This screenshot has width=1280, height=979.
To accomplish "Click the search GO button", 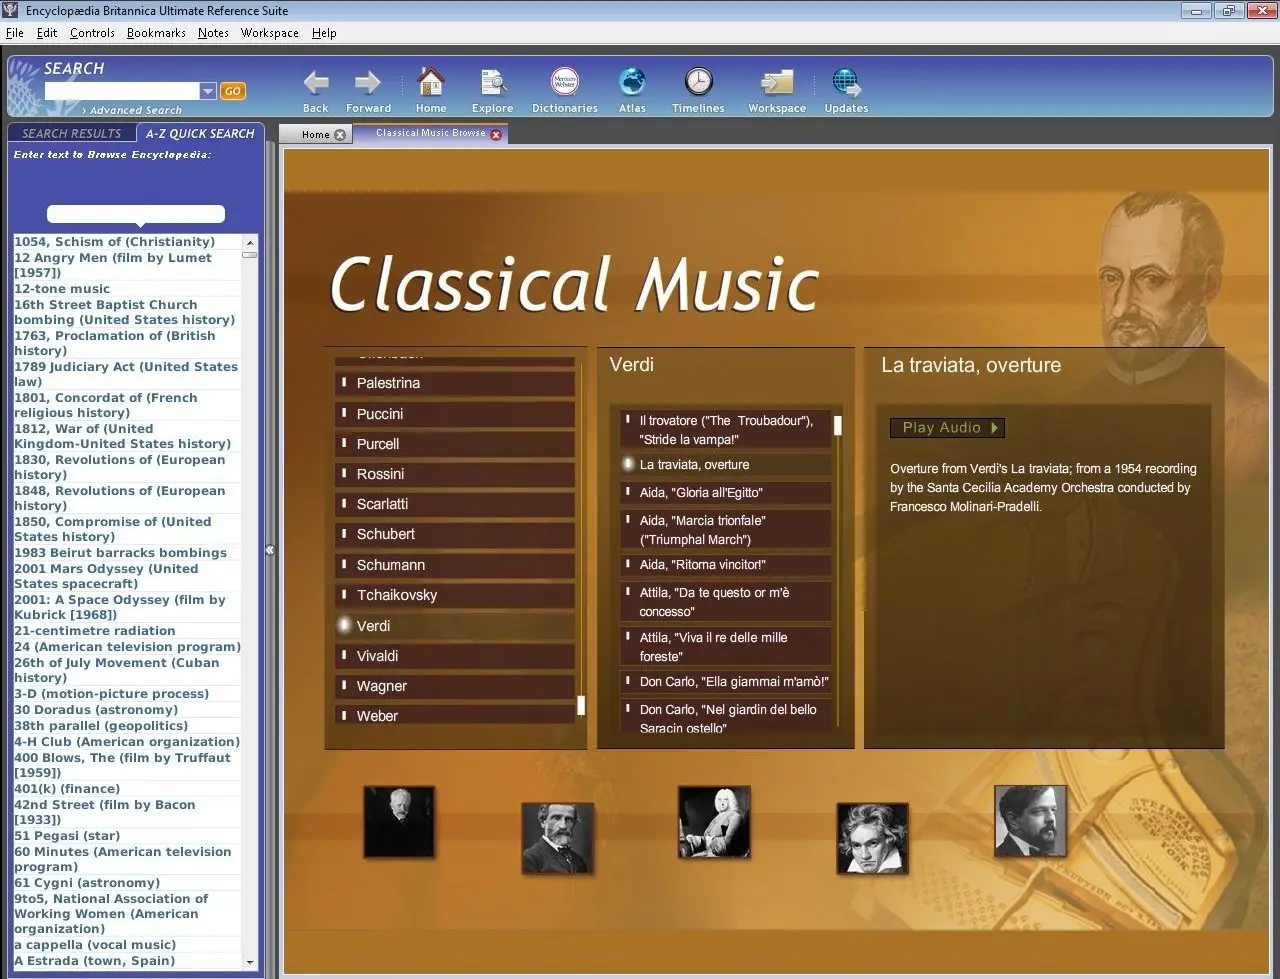I will coord(232,91).
